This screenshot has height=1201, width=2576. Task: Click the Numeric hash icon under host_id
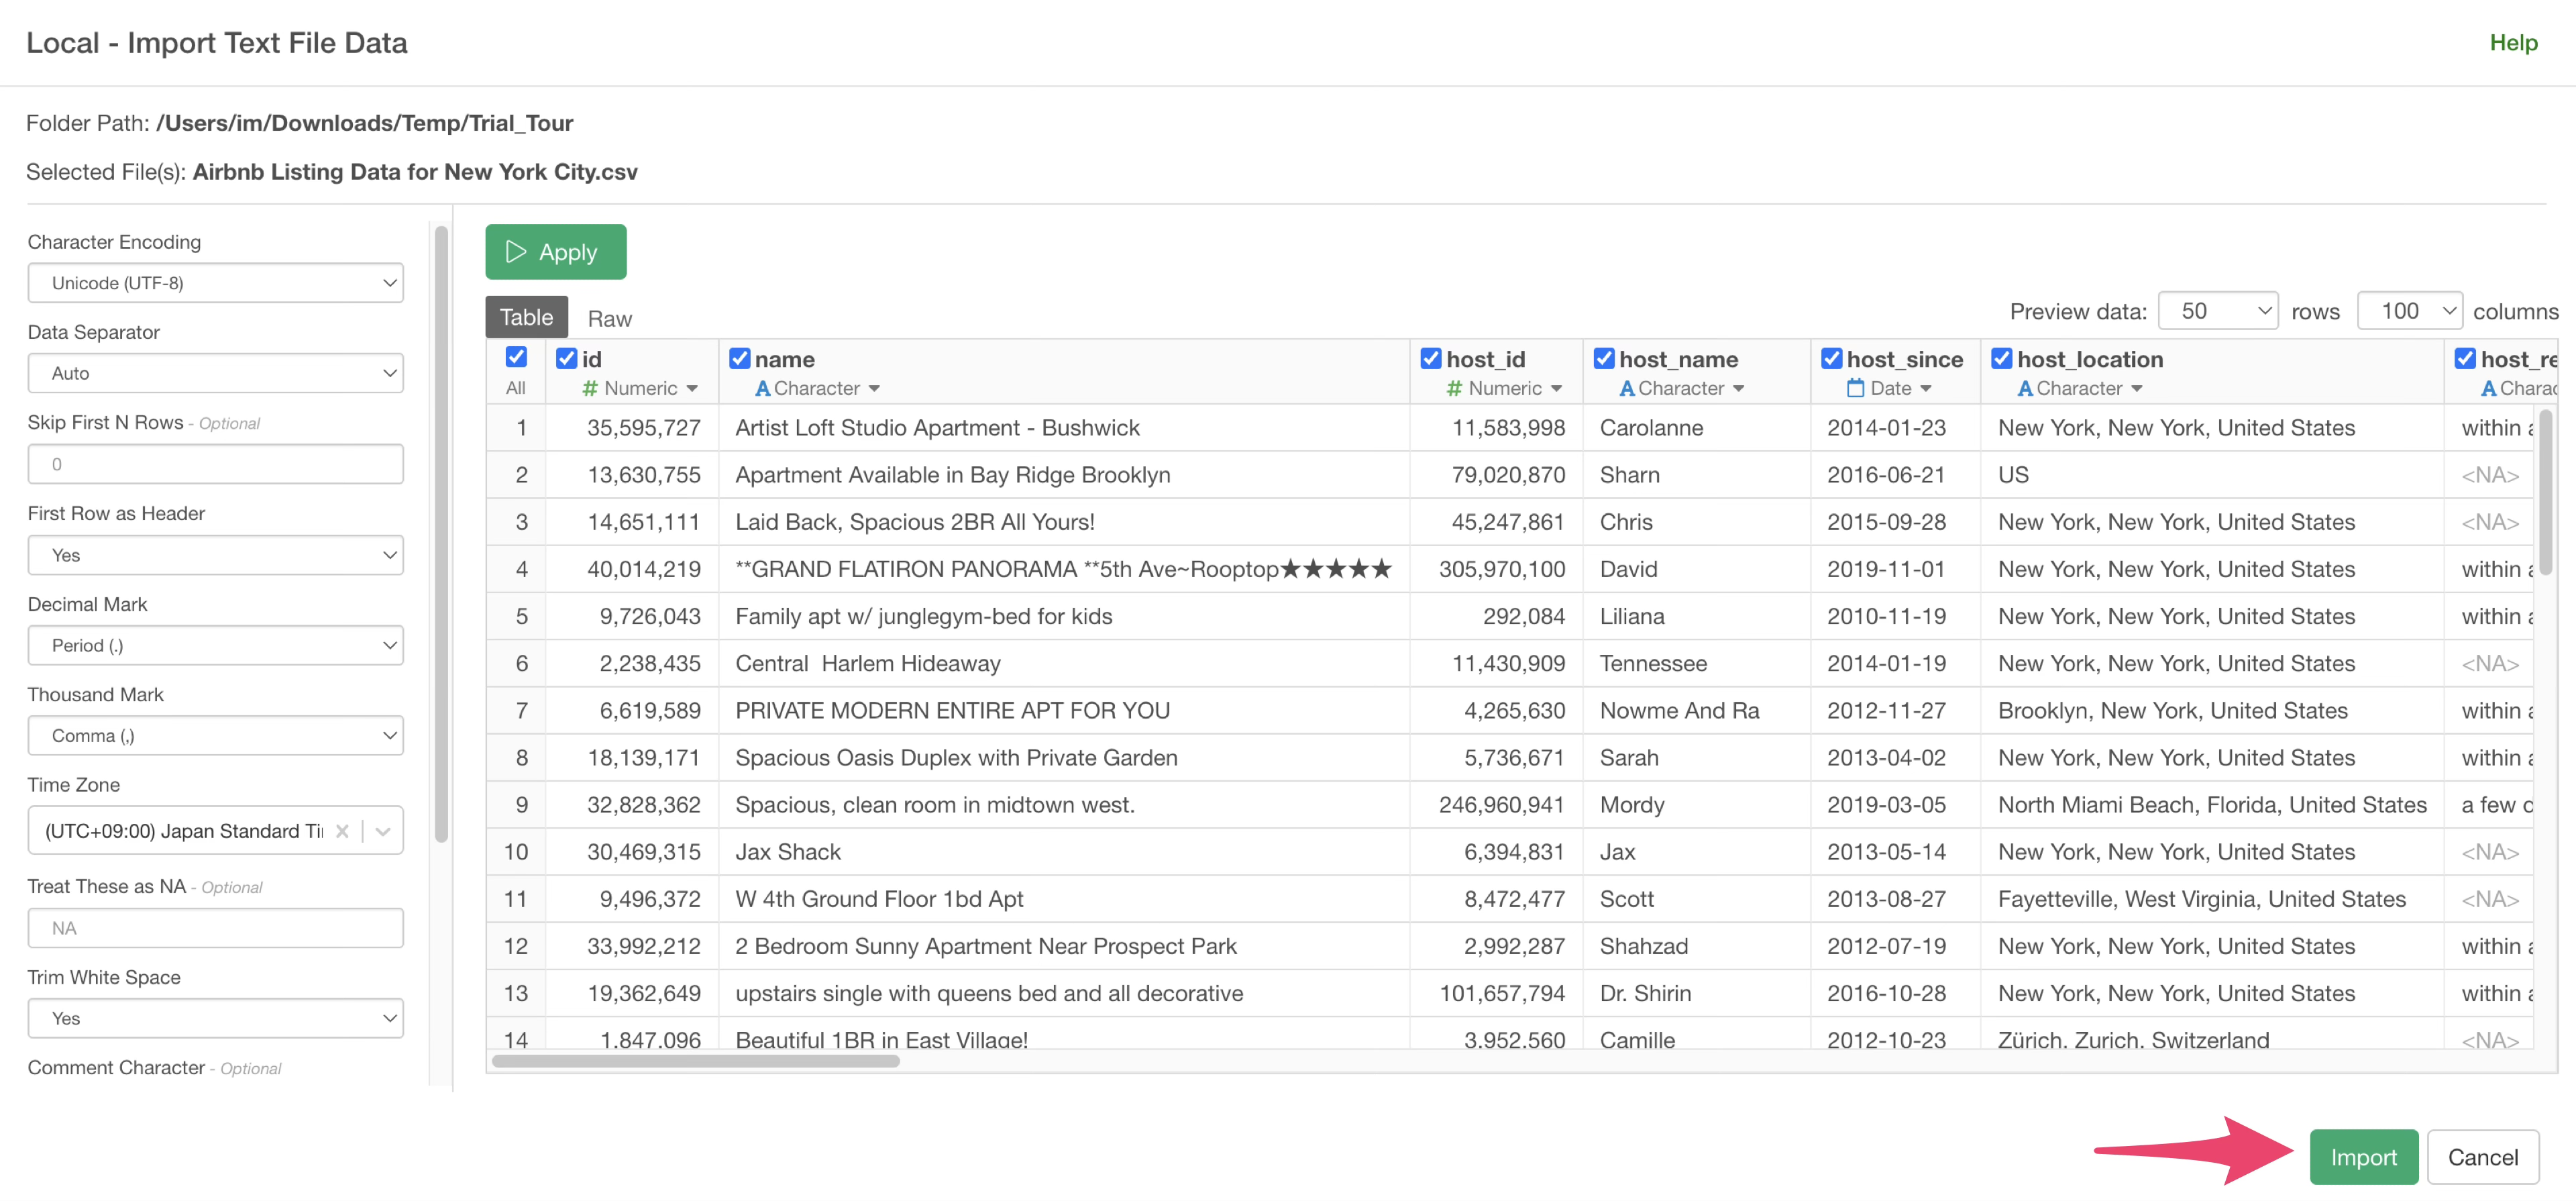tap(1454, 388)
